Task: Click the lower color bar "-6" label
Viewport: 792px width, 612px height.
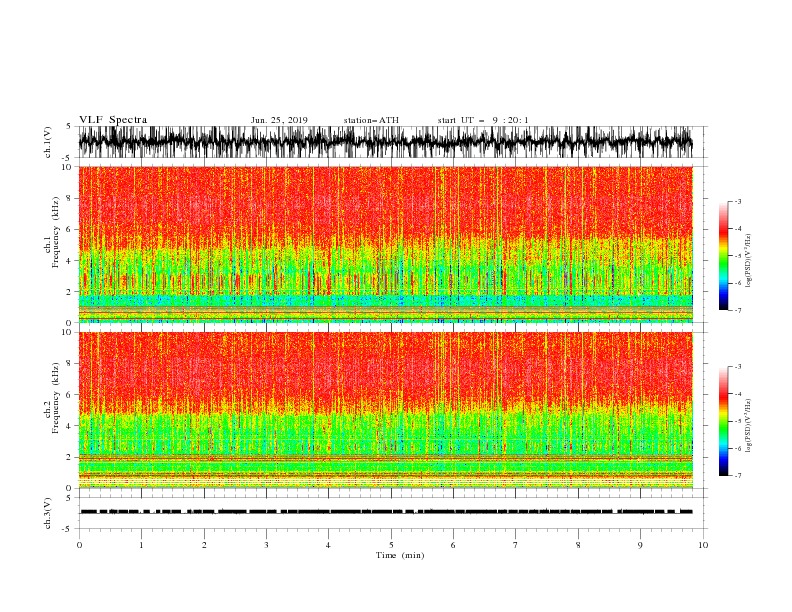Action: 737,448
